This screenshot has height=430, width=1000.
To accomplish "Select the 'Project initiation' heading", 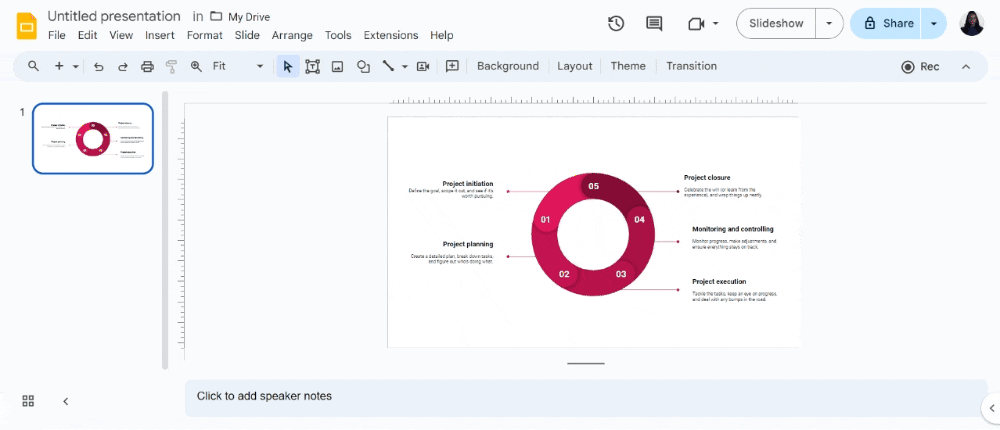I will (468, 184).
